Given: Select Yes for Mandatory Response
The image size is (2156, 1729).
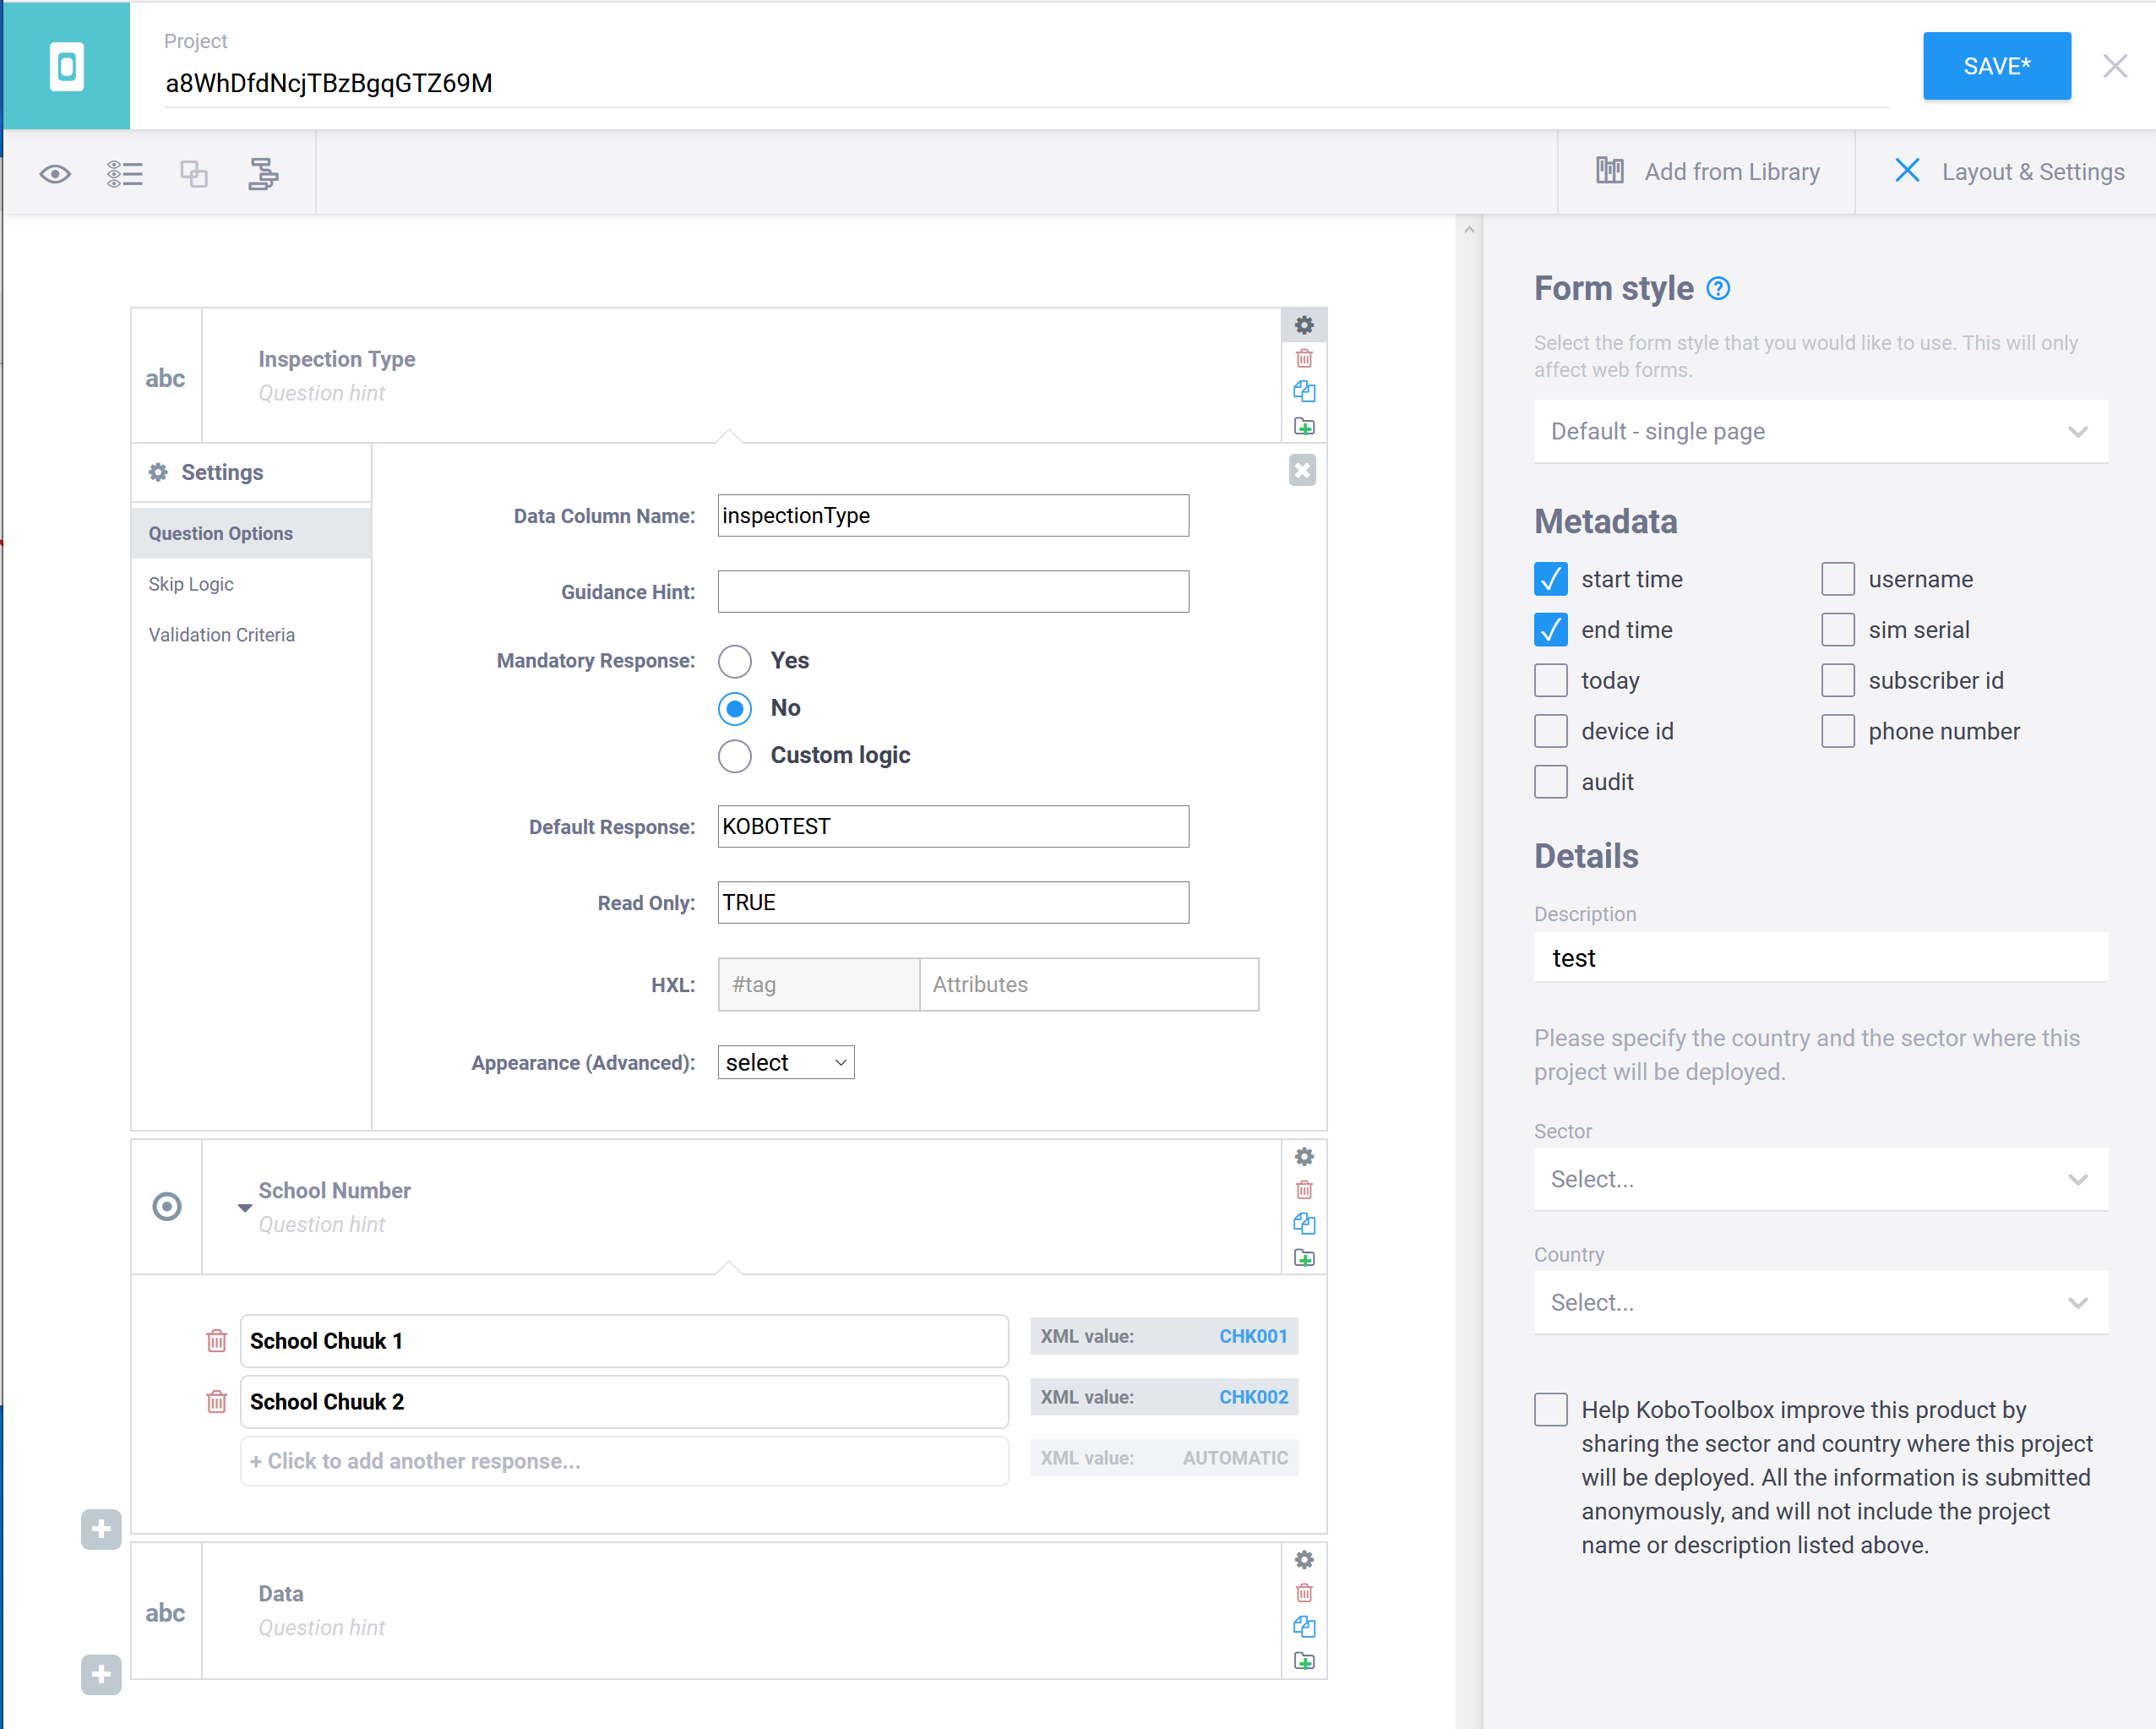Looking at the screenshot, I should tap(735, 661).
